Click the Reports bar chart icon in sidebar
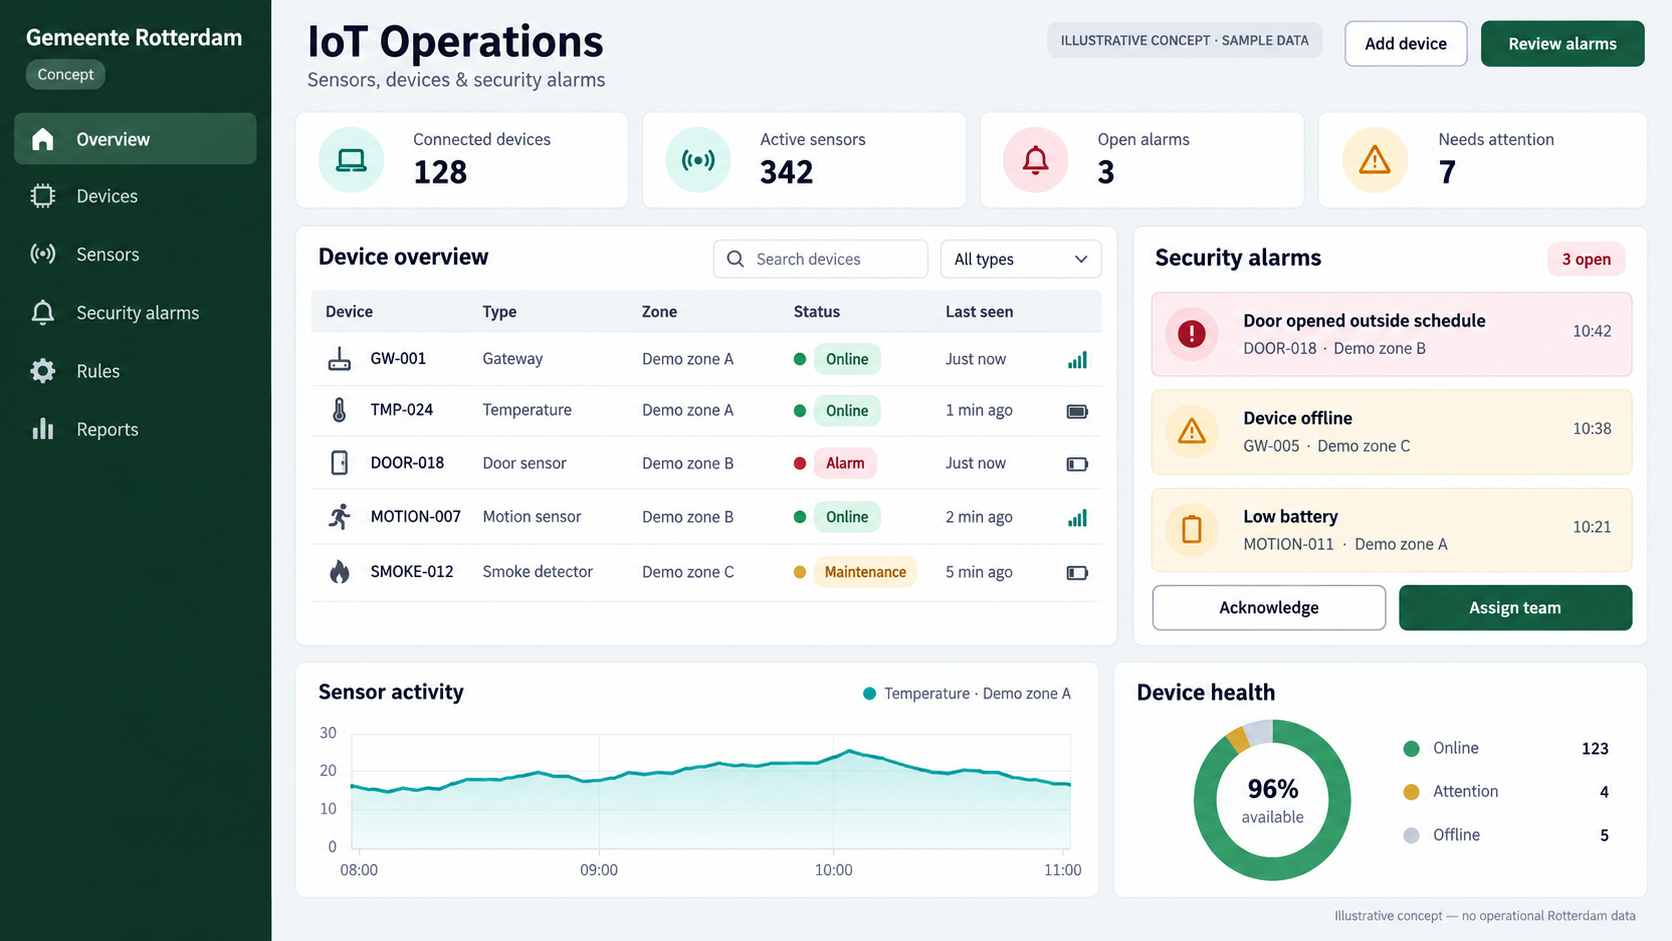Viewport: 1672px width, 941px height. tap(43, 429)
